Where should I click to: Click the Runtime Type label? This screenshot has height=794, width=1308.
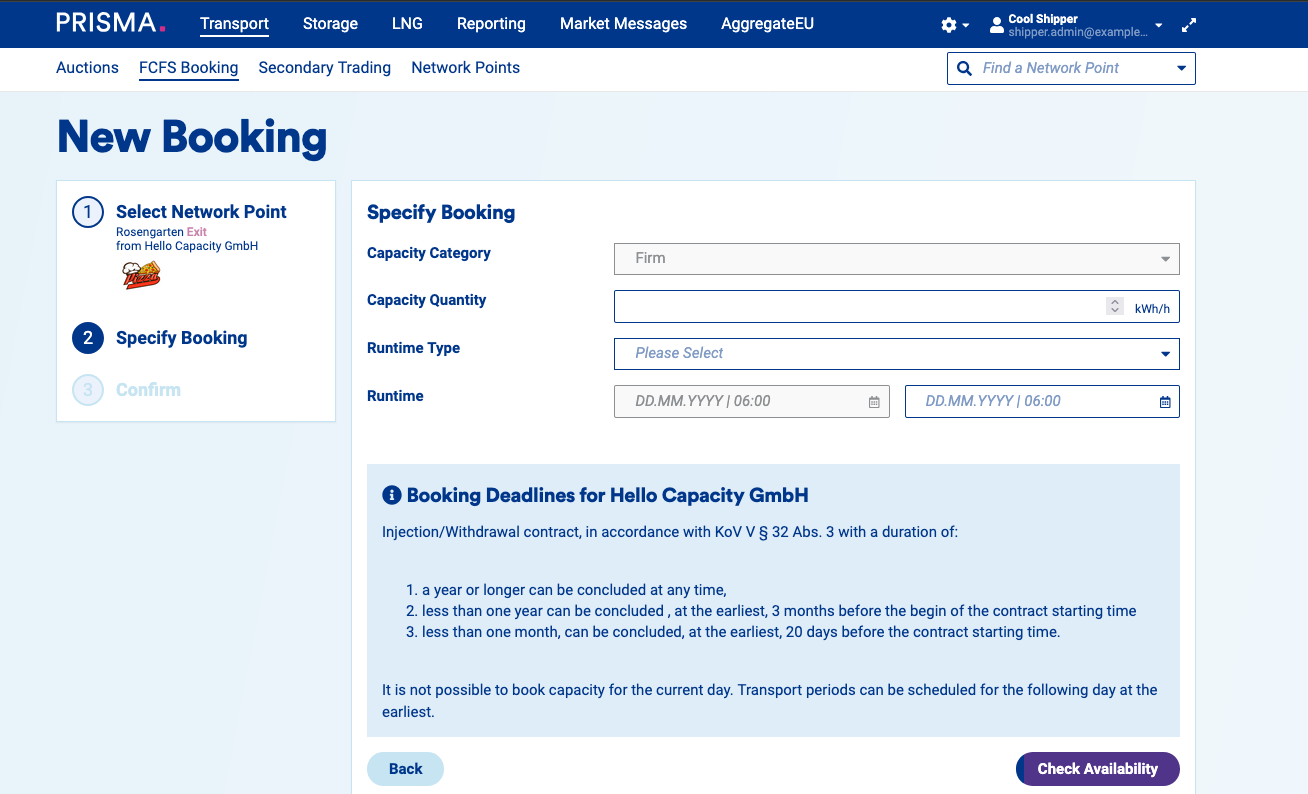413,348
